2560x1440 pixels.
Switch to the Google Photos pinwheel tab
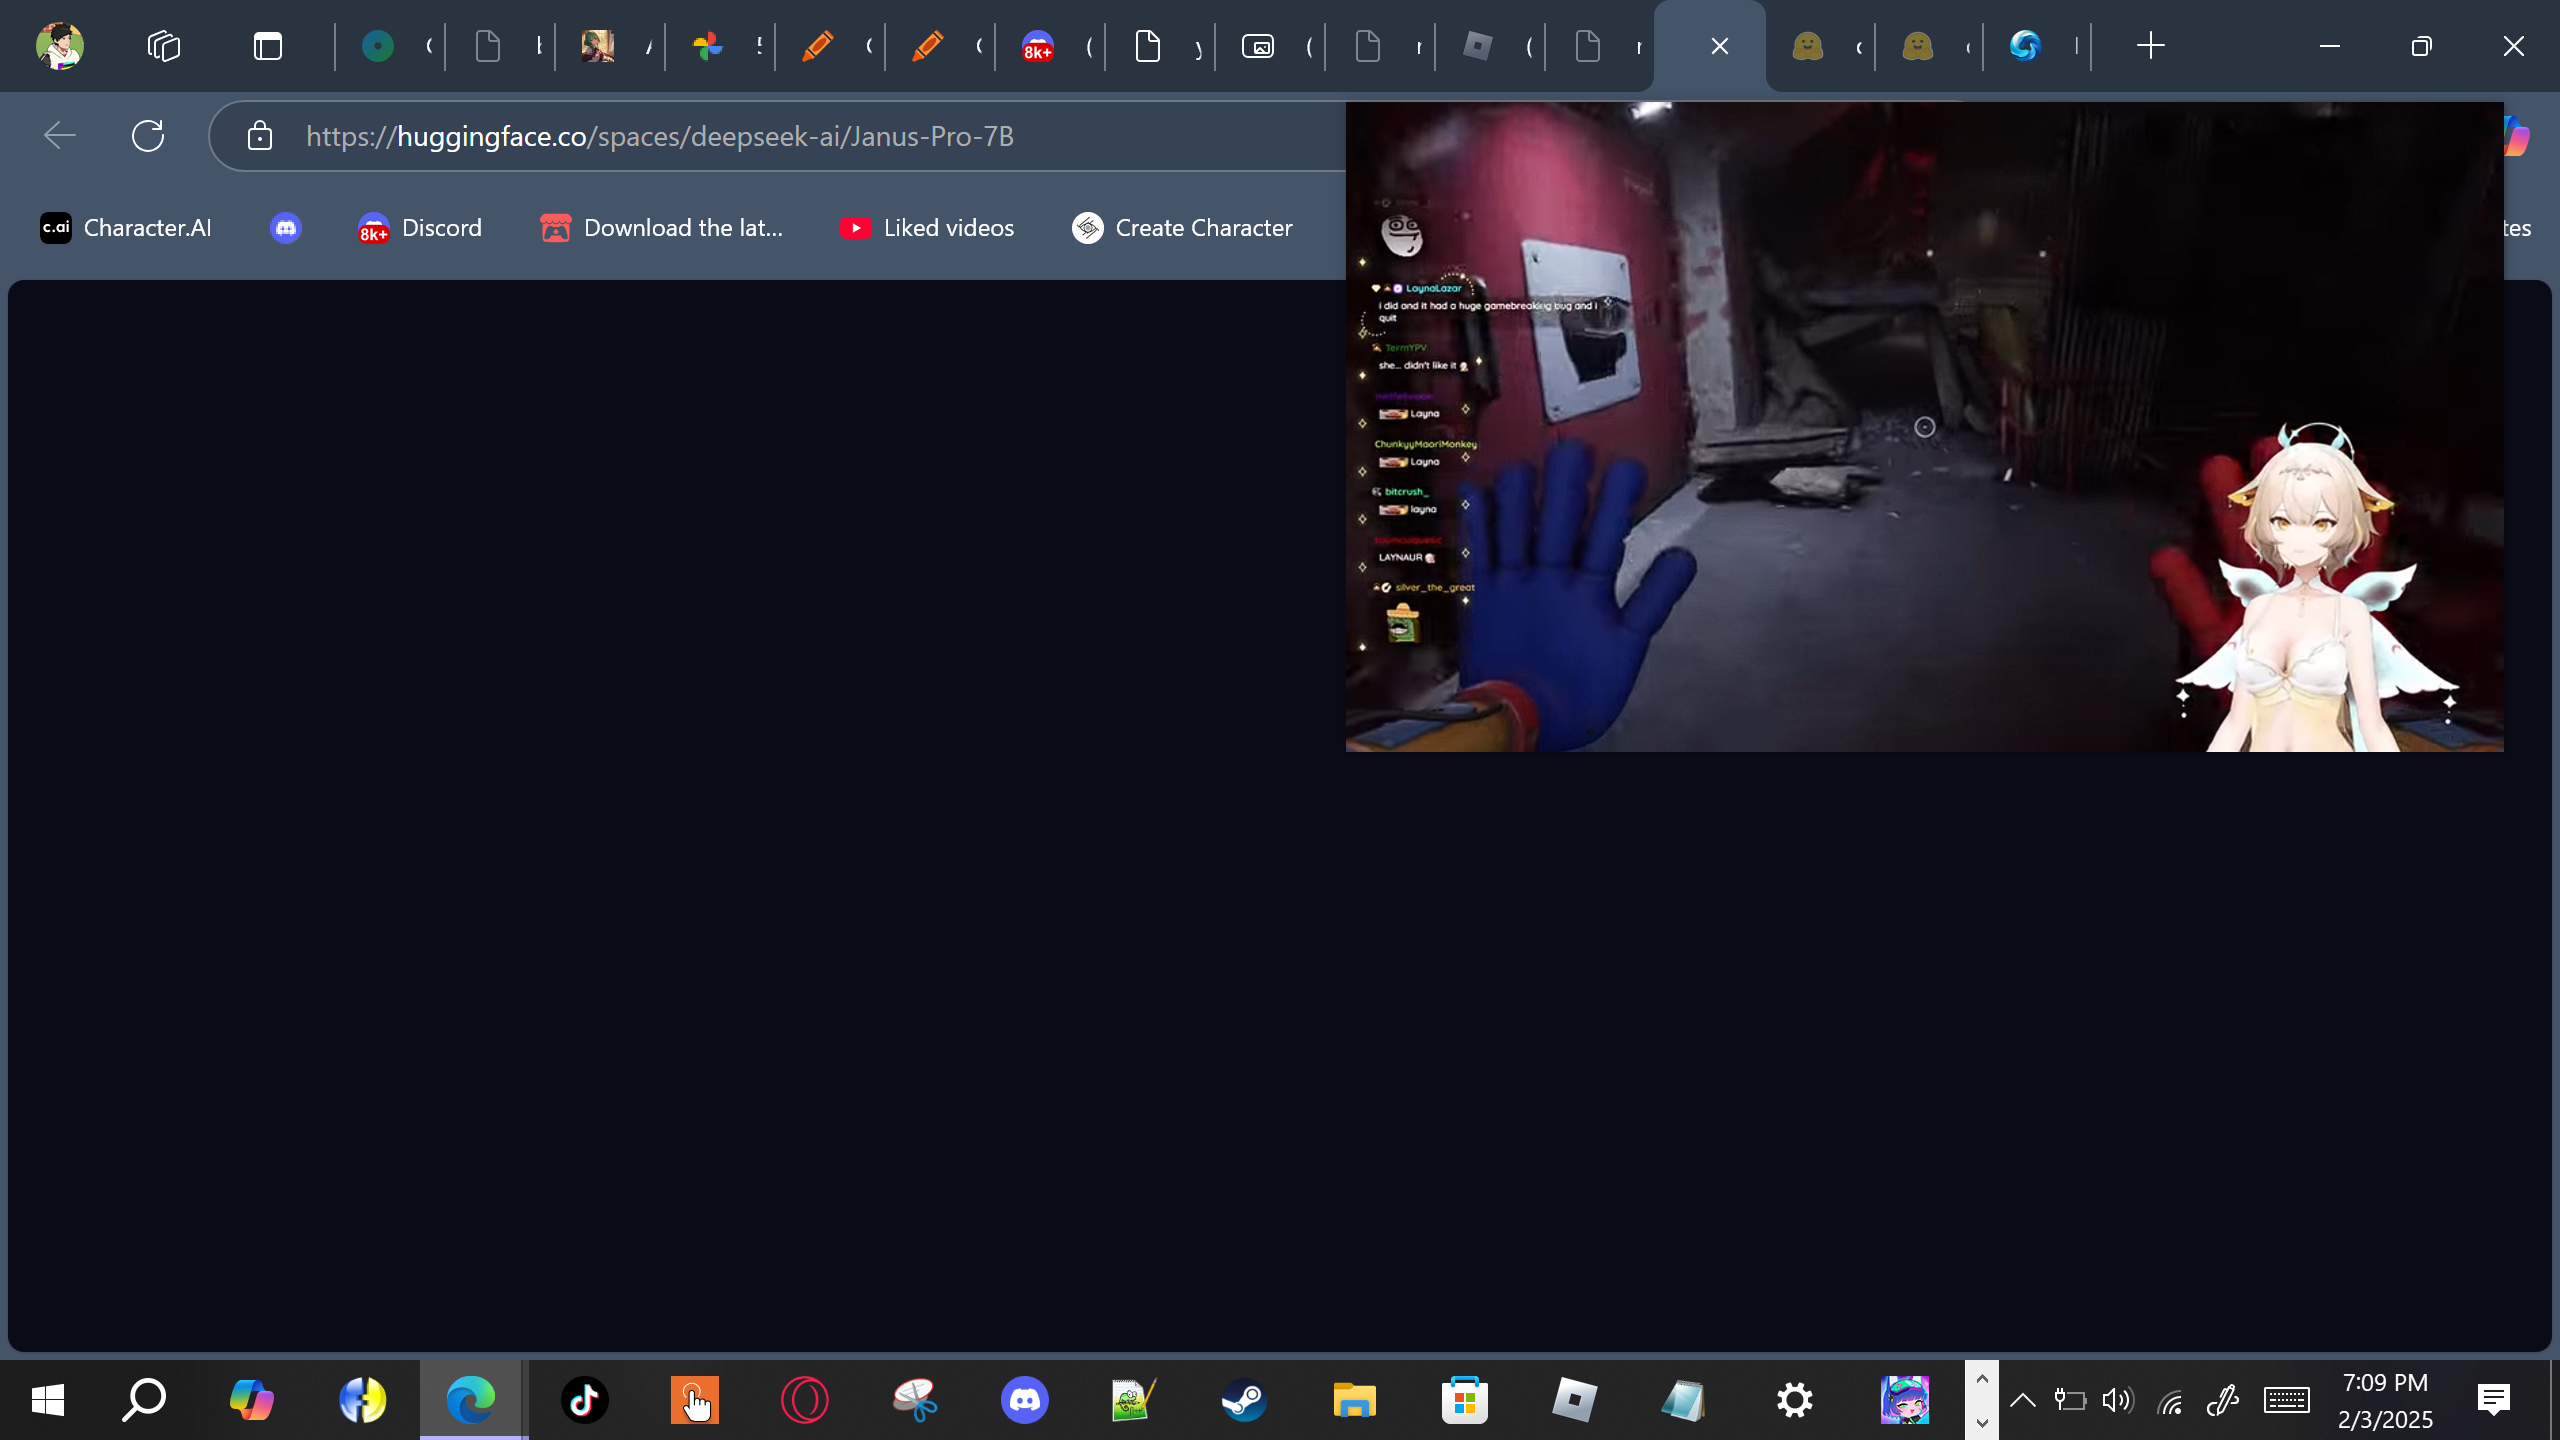coord(708,46)
